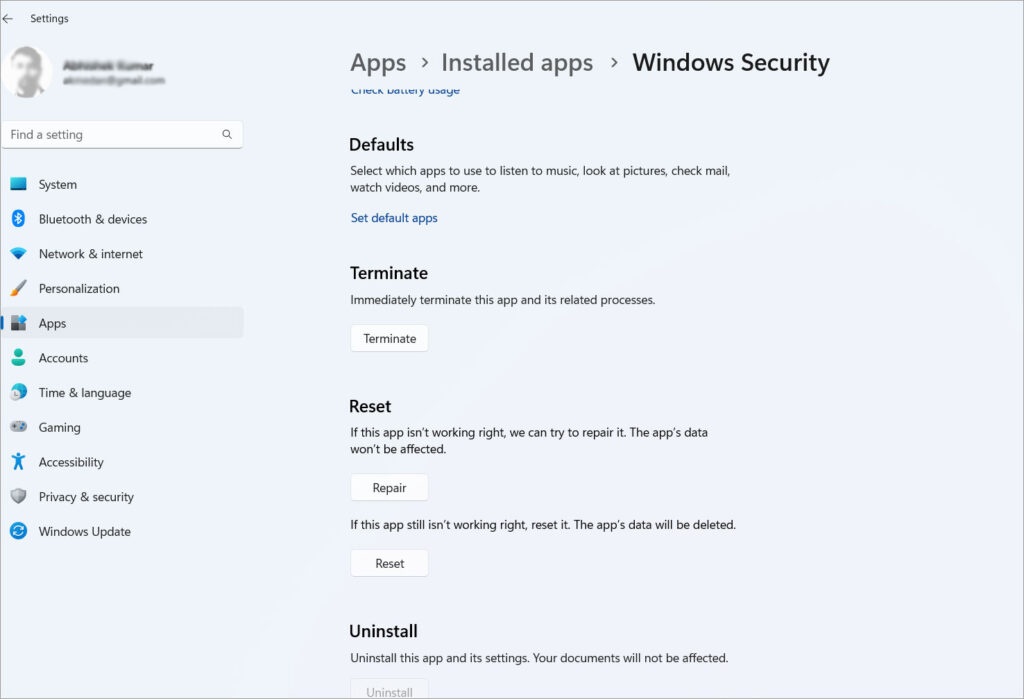This screenshot has width=1024, height=699.
Task: Click the Defaults section heading
Action: pyautogui.click(x=381, y=144)
